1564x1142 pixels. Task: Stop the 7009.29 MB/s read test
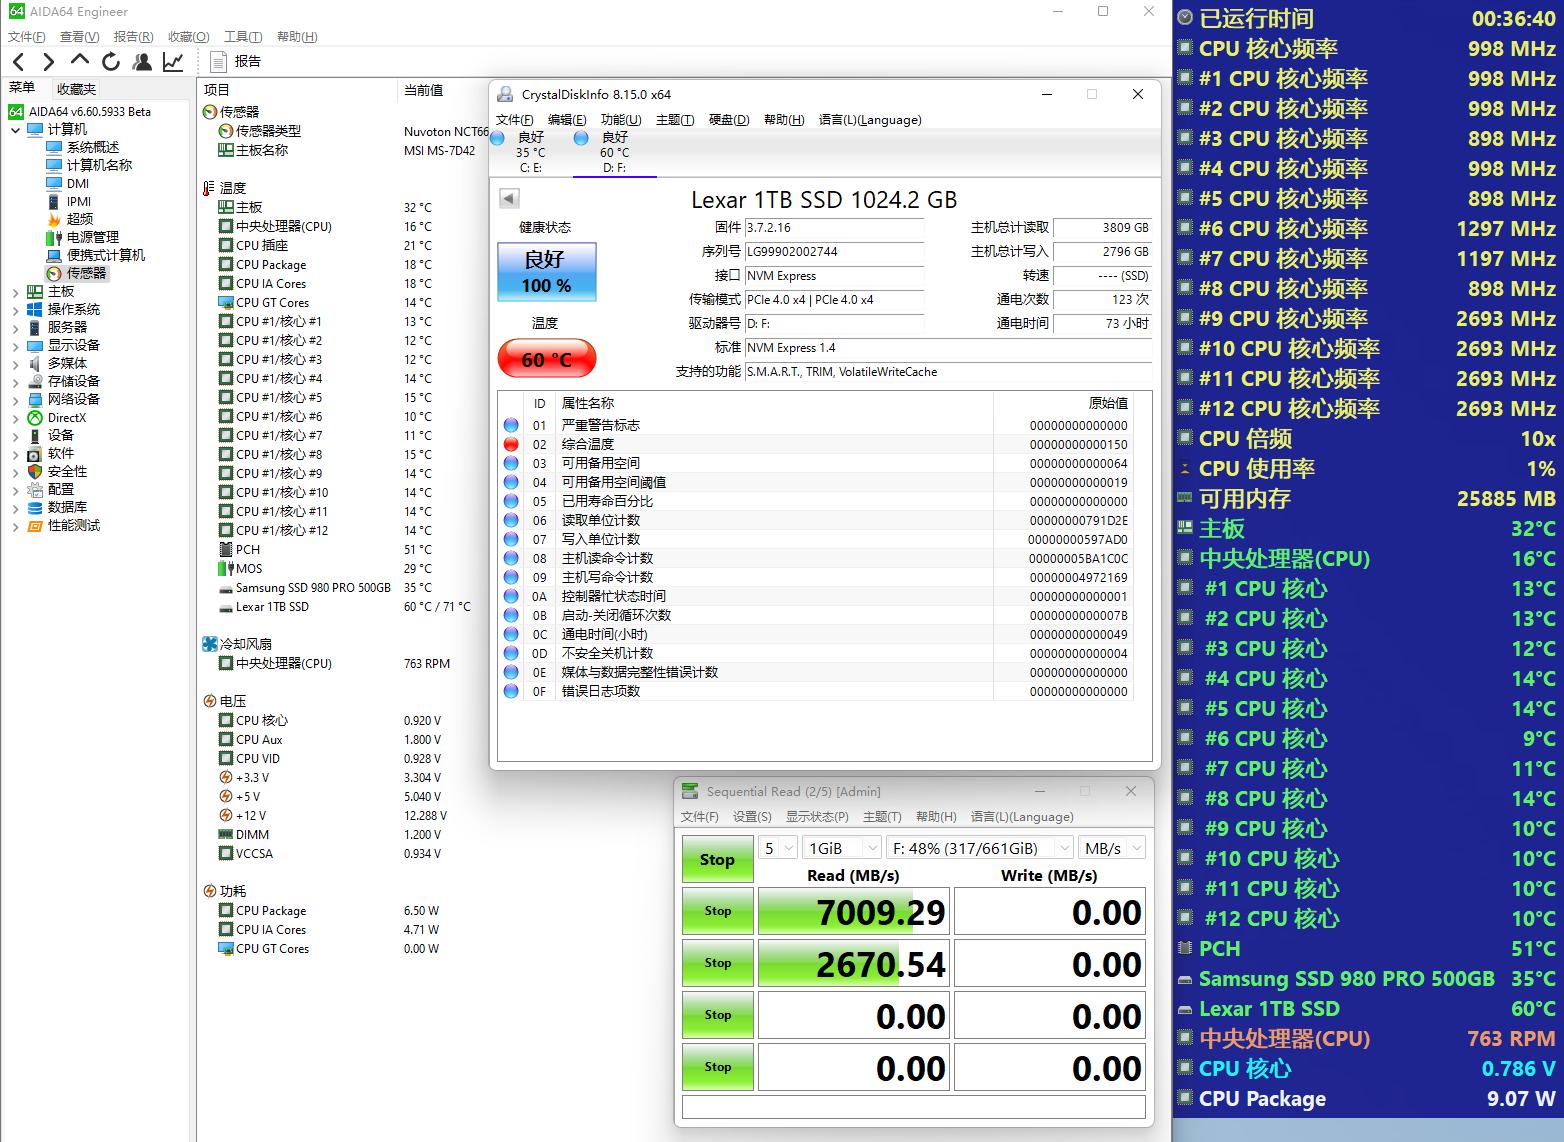pyautogui.click(x=716, y=911)
